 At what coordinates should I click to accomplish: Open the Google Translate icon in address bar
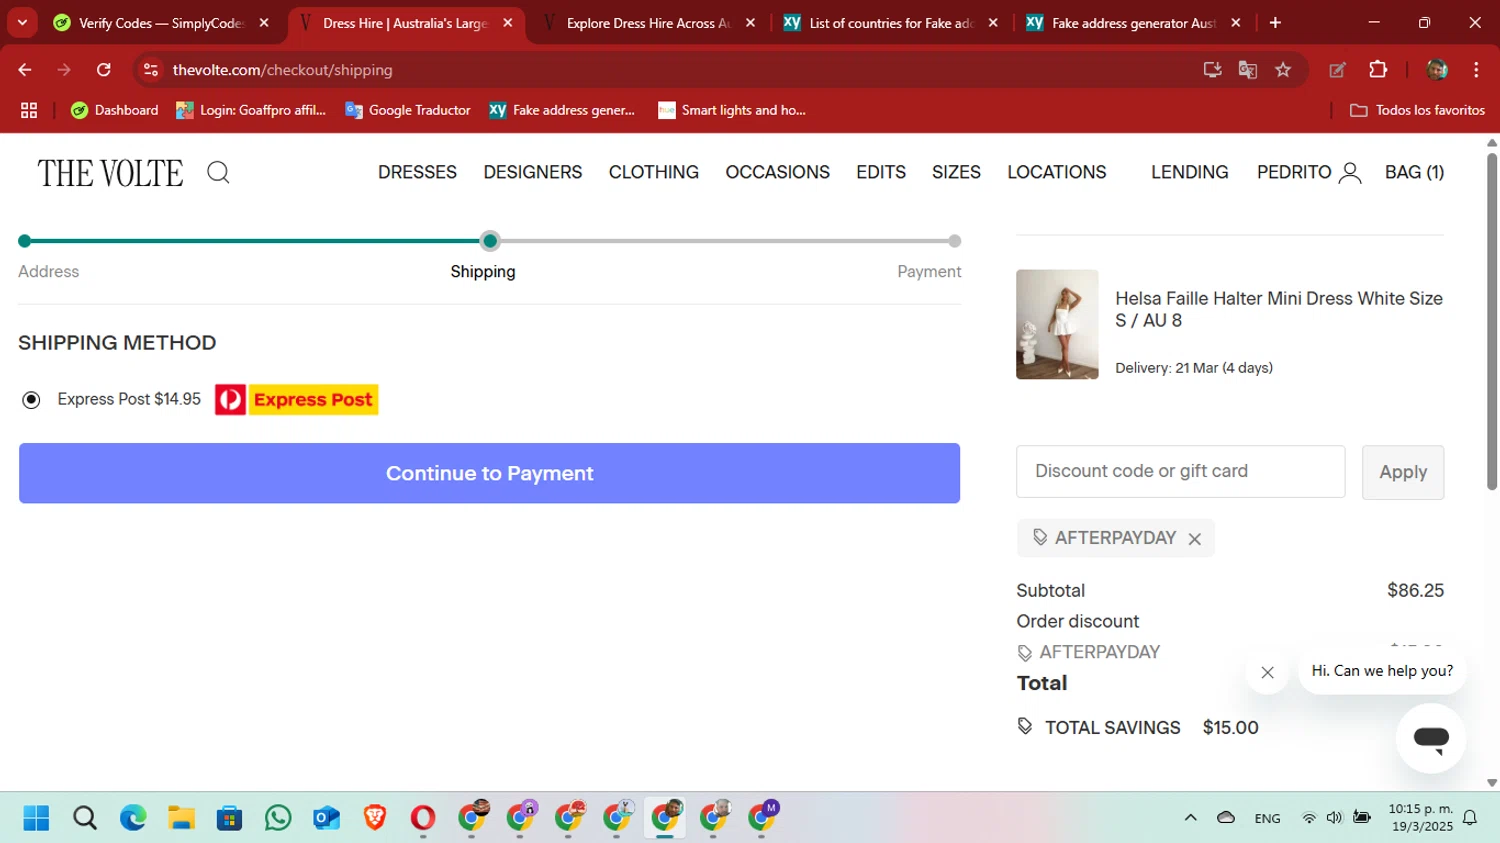[x=1247, y=70]
